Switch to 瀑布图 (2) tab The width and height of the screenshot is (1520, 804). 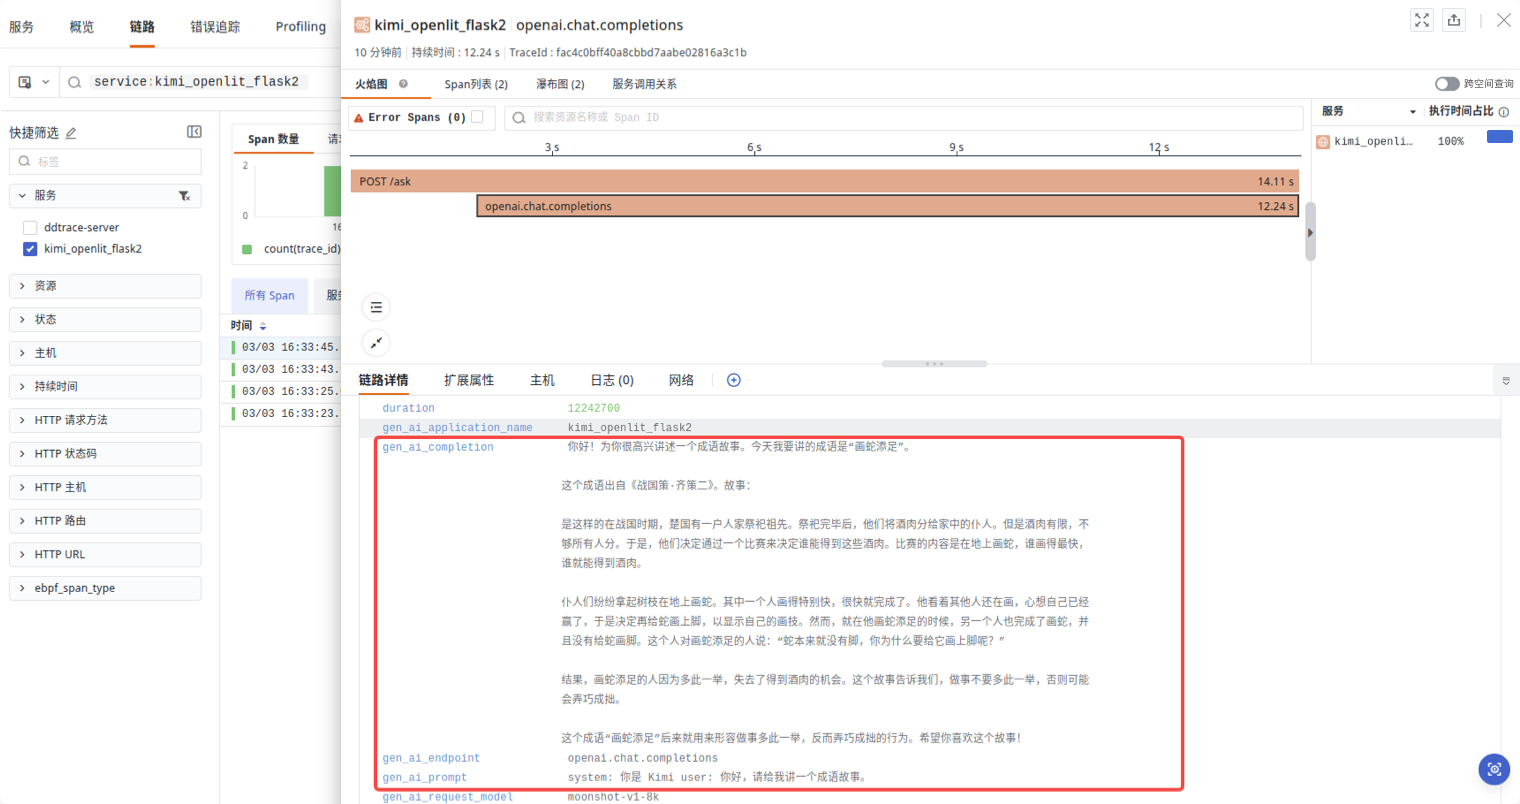(560, 84)
